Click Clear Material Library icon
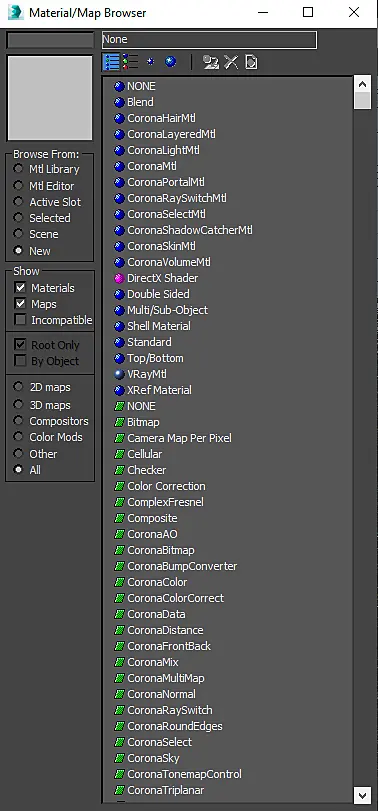The width and height of the screenshot is (378, 811). pos(251,63)
